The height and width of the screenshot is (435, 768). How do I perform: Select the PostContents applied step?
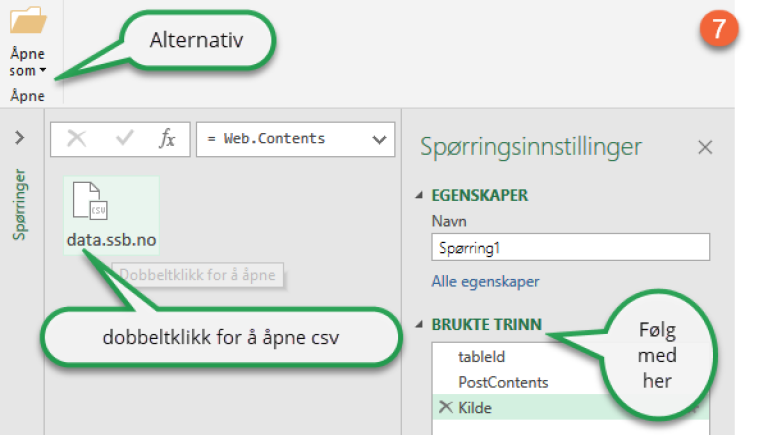[x=503, y=382]
